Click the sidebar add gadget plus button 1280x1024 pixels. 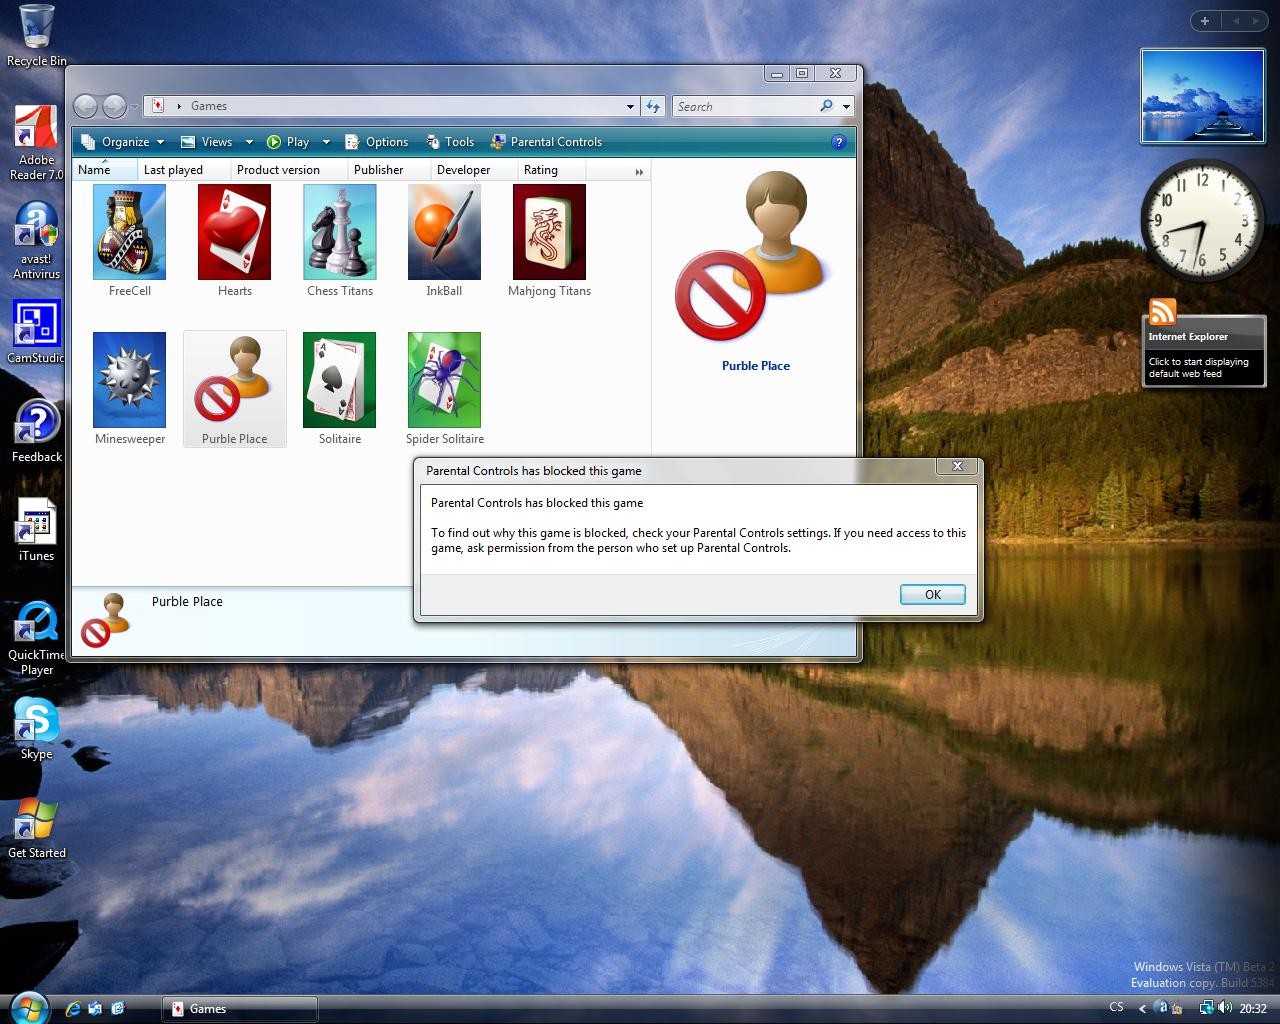click(1205, 21)
